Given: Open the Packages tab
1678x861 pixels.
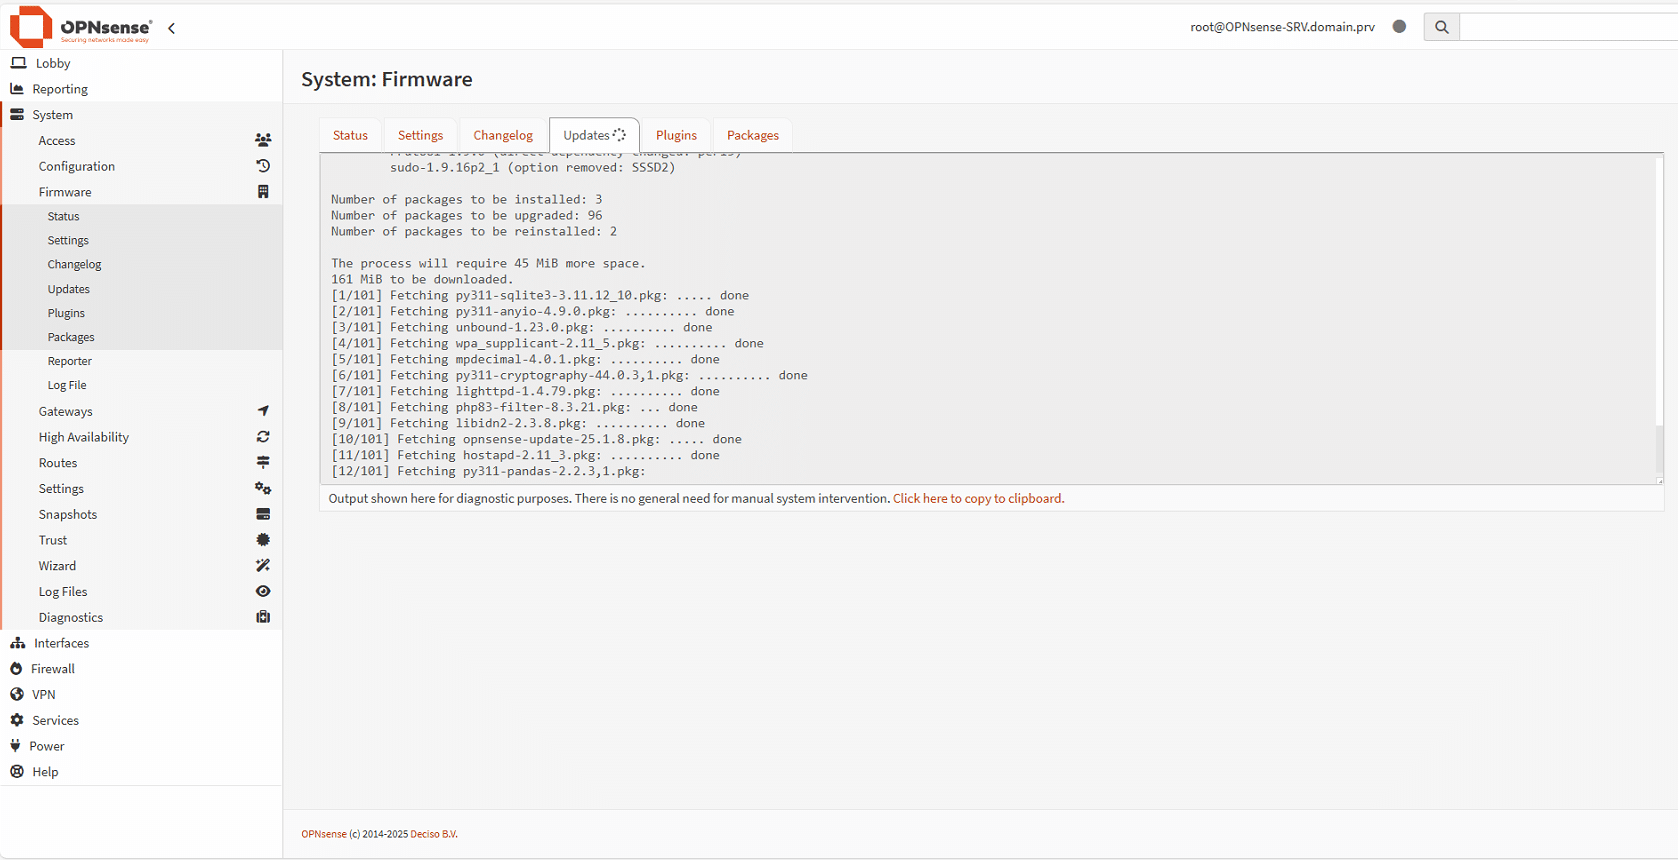Looking at the screenshot, I should click(x=753, y=135).
